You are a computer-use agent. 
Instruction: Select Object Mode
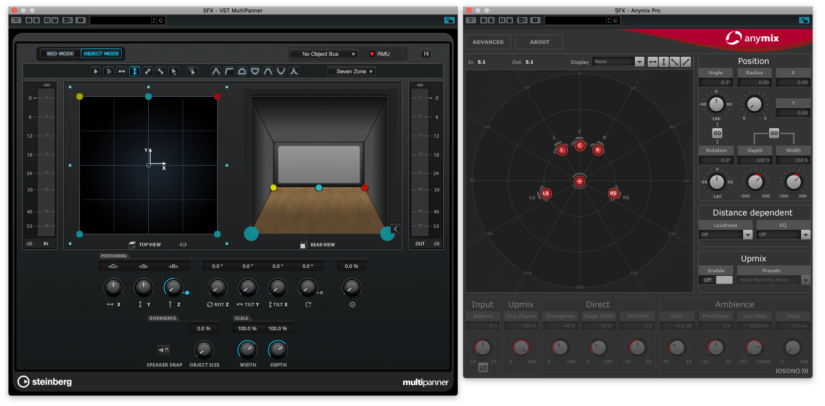[x=100, y=53]
